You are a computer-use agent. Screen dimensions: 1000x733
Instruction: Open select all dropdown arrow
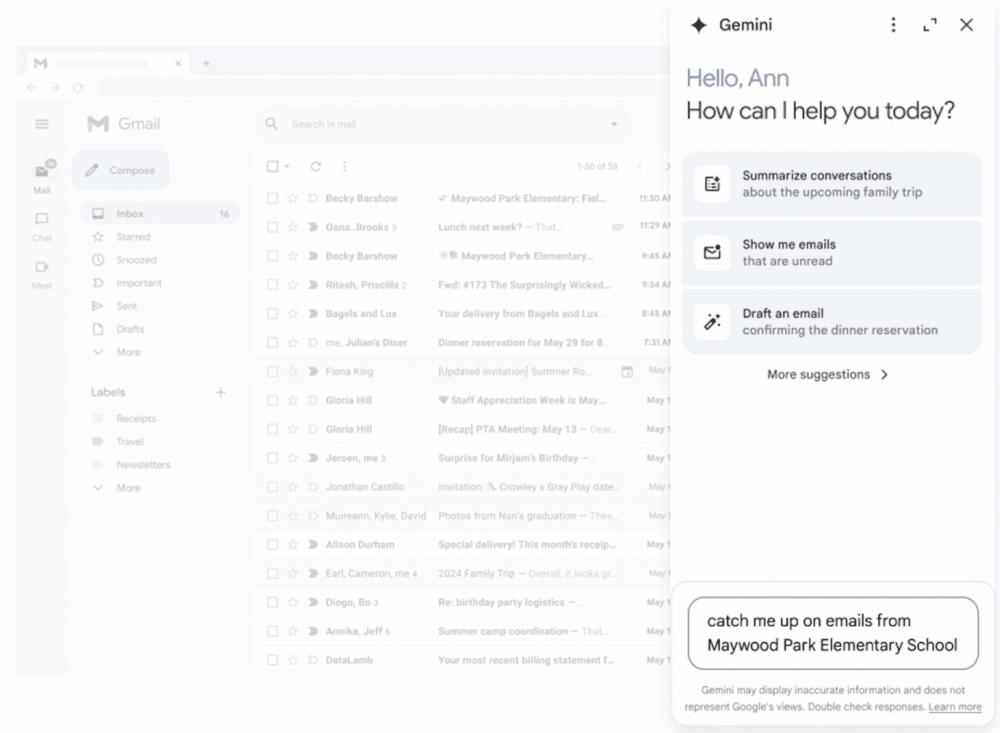click(x=287, y=167)
